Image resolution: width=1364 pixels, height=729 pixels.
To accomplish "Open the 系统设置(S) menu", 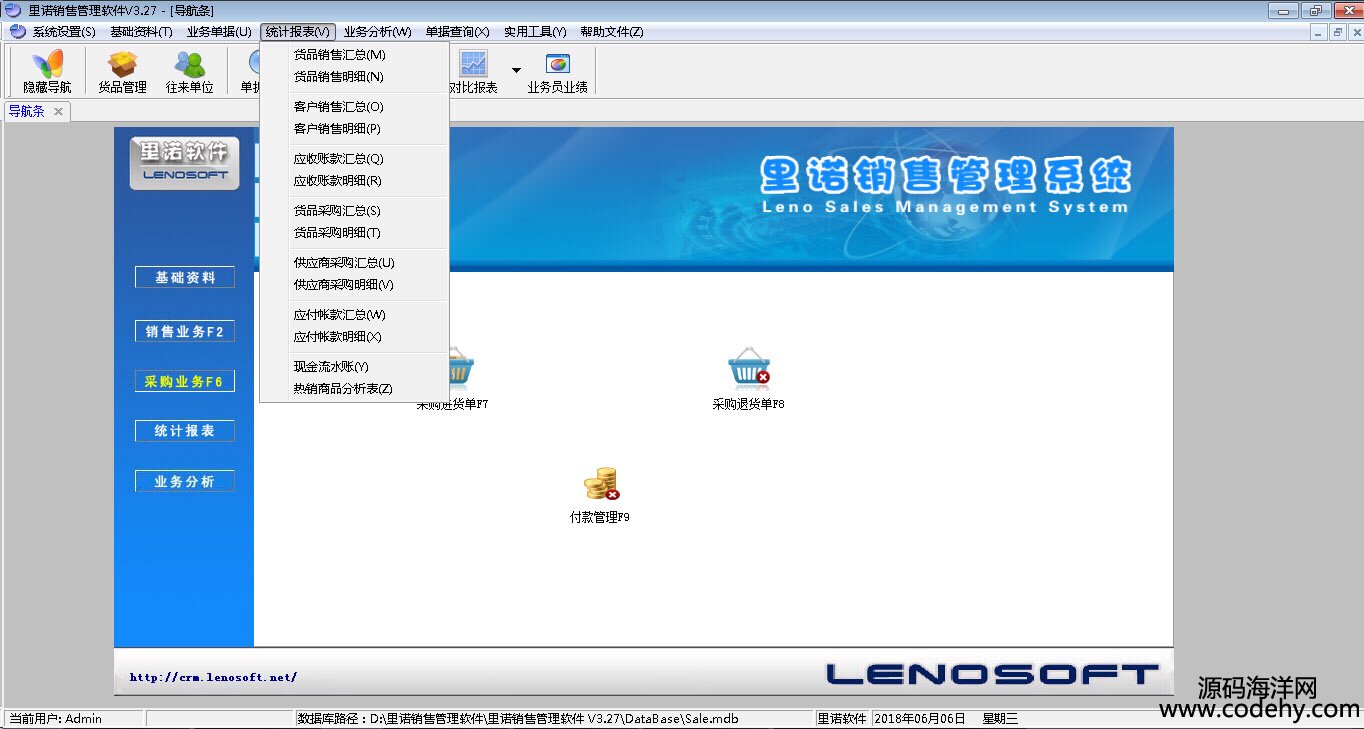I will [x=64, y=32].
